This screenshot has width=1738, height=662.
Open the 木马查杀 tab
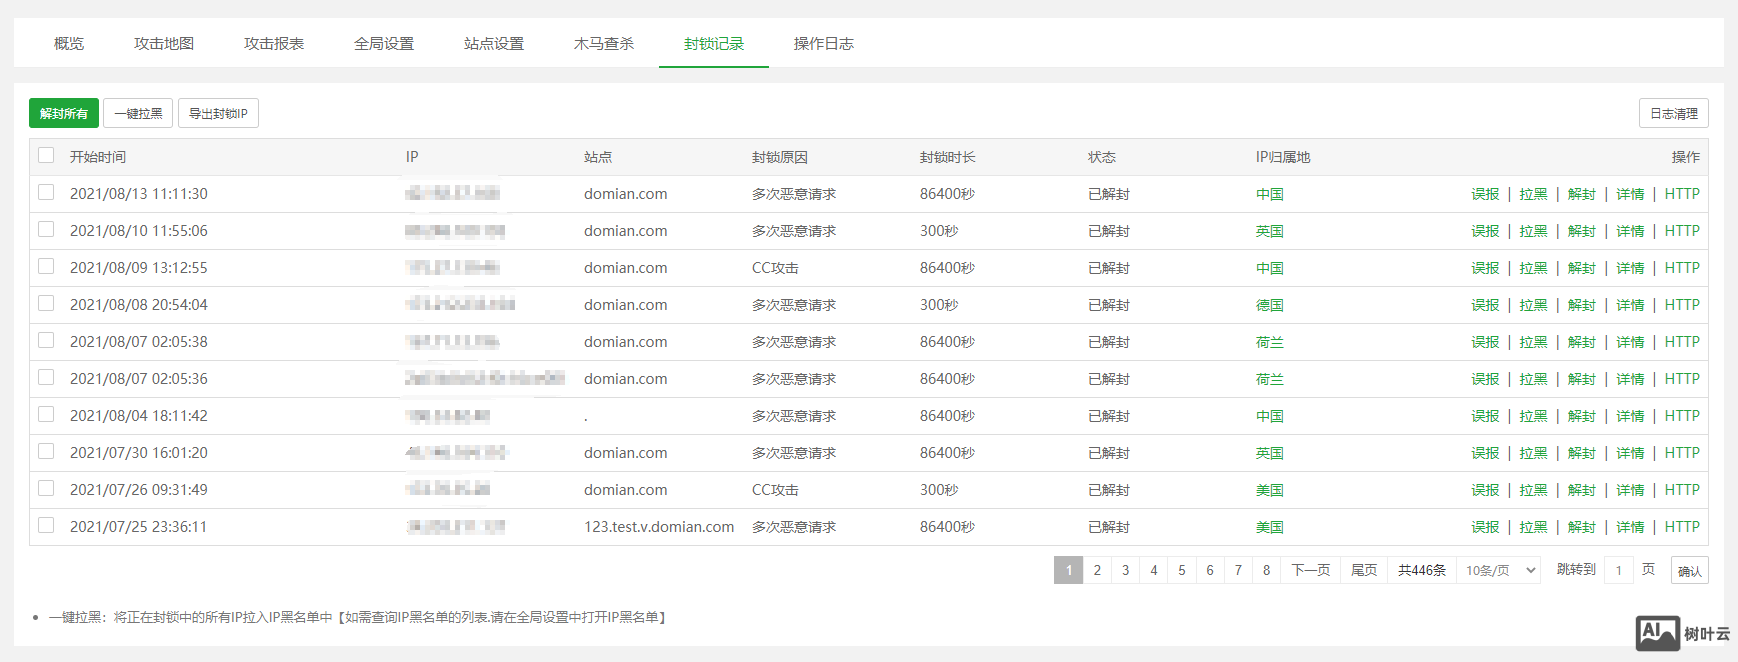(x=604, y=44)
